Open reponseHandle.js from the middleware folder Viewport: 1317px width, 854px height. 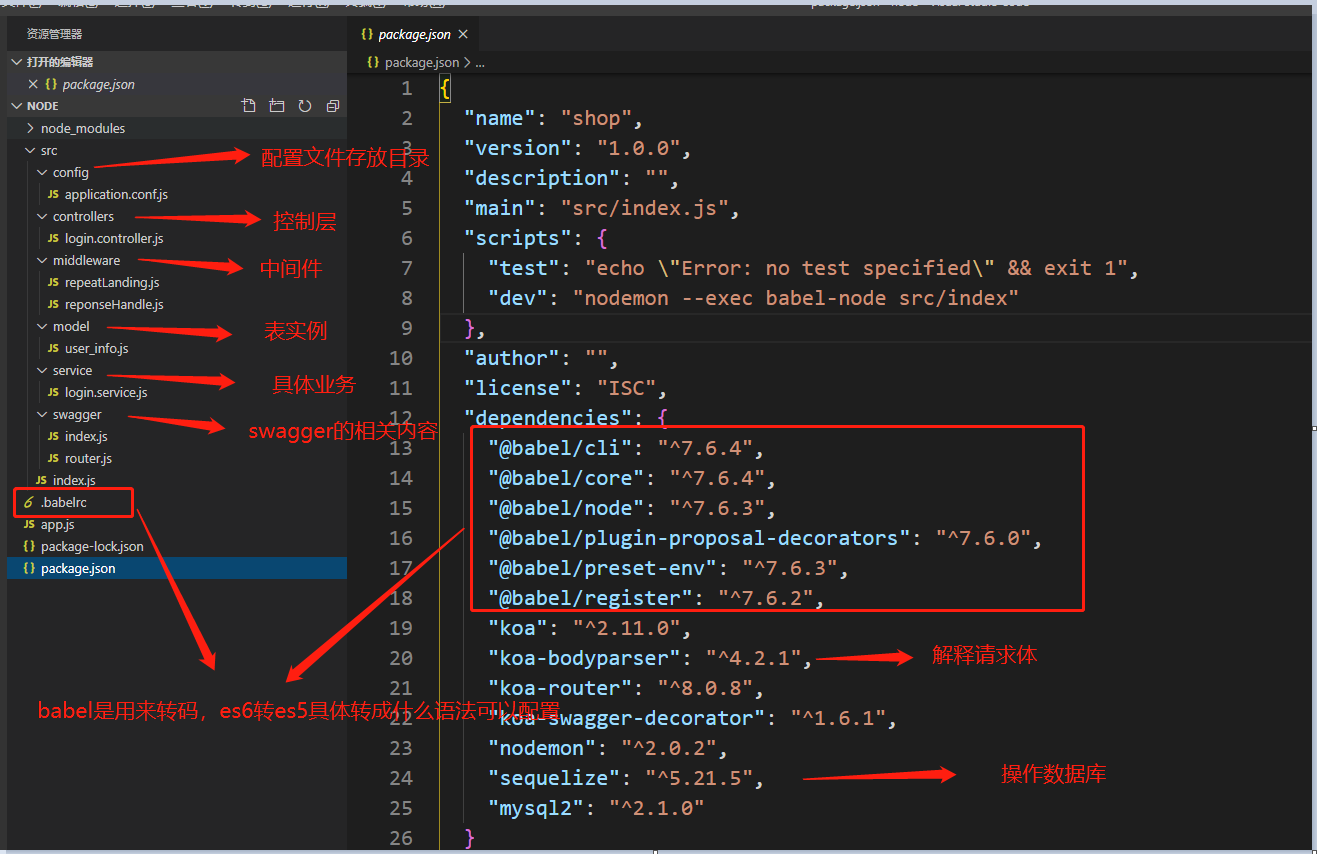point(114,304)
